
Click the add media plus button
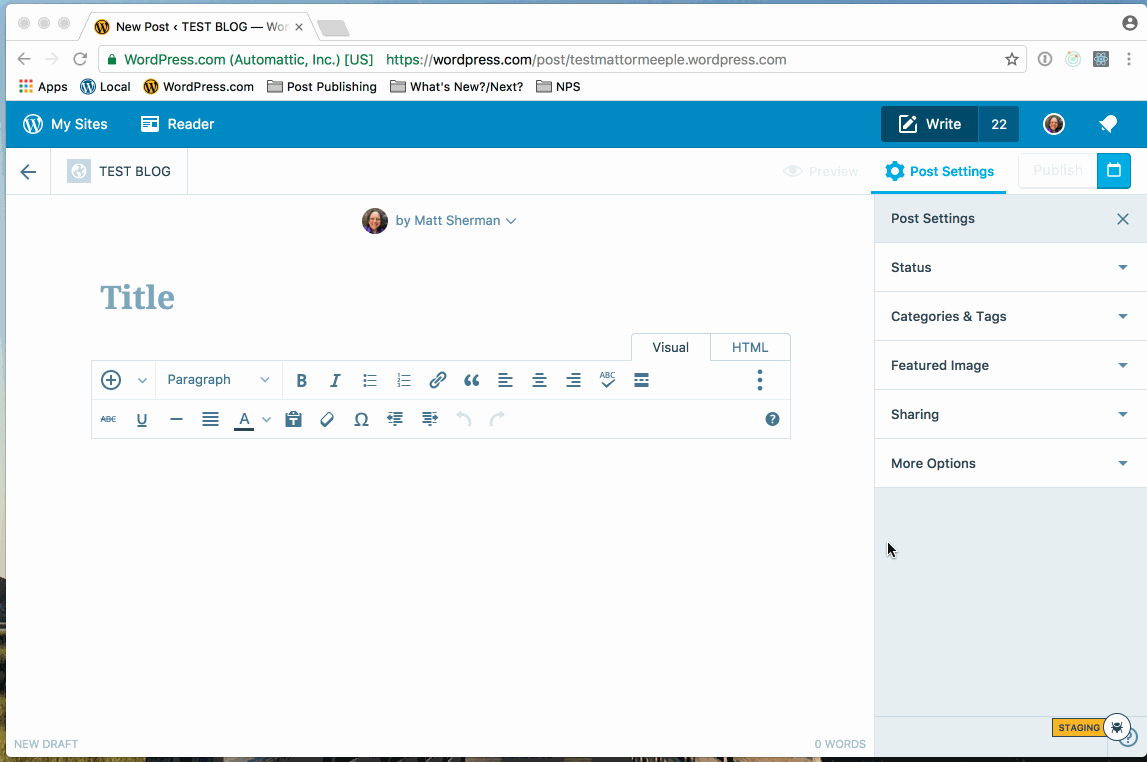tap(111, 380)
